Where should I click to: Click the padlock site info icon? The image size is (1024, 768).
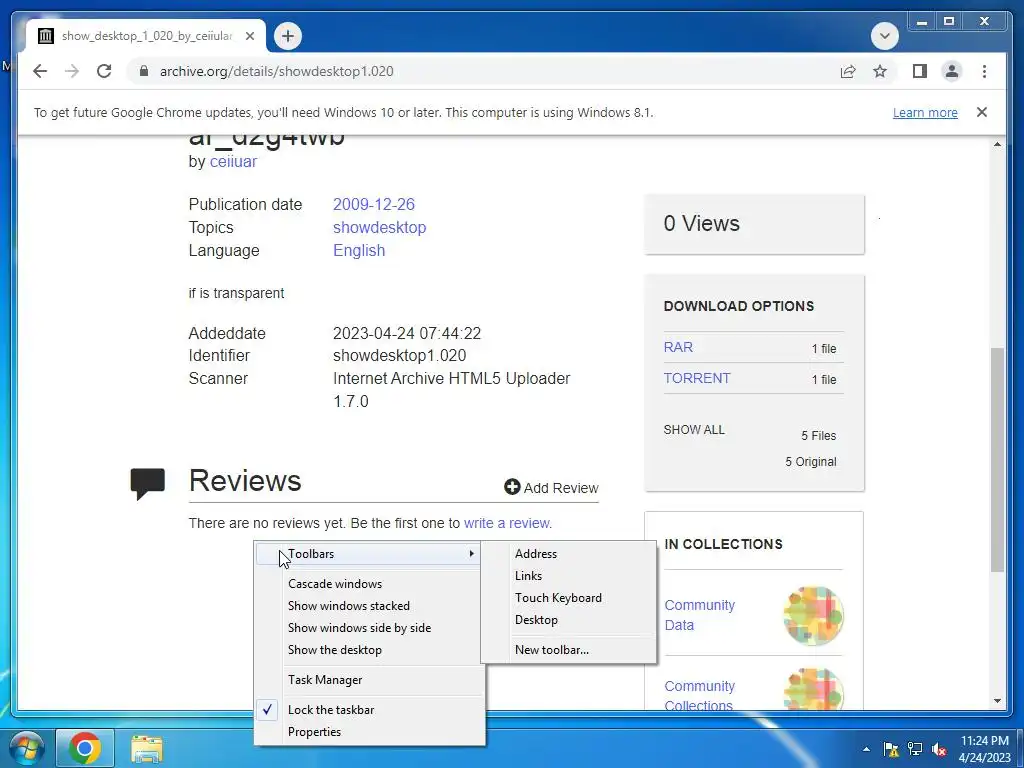pos(144,71)
